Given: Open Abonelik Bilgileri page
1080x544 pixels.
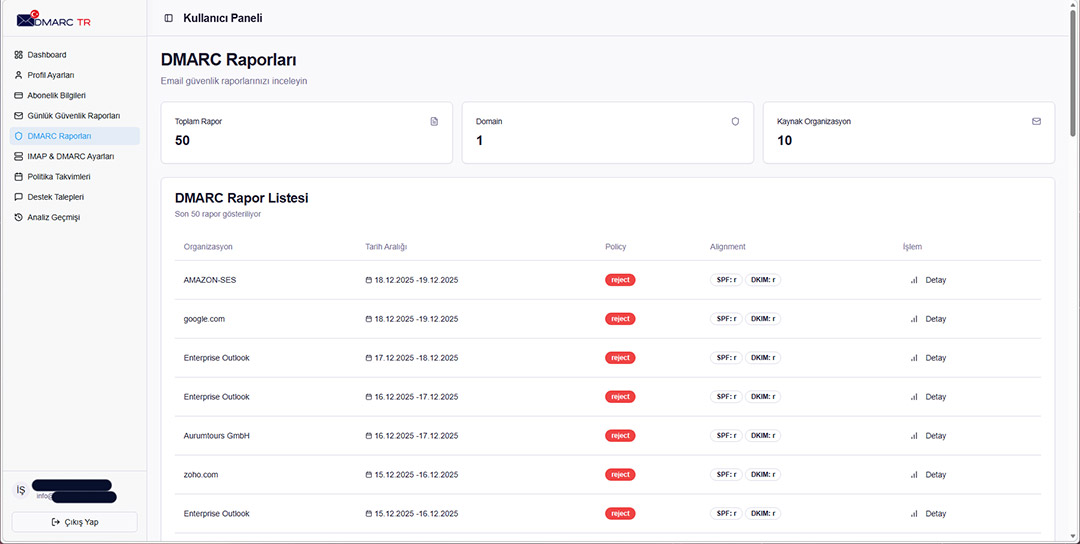Looking at the screenshot, I should [x=56, y=95].
